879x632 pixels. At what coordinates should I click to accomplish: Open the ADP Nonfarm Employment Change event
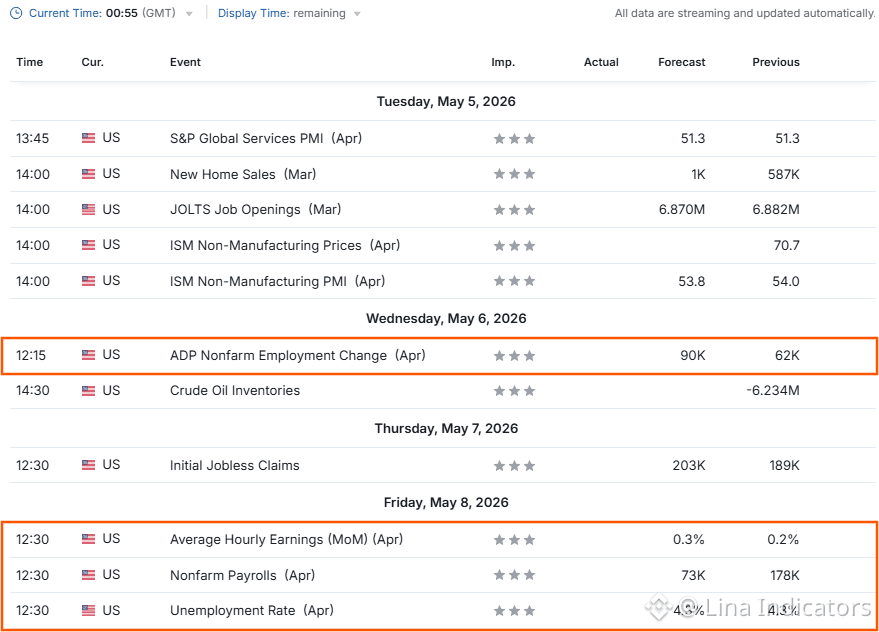[298, 356]
